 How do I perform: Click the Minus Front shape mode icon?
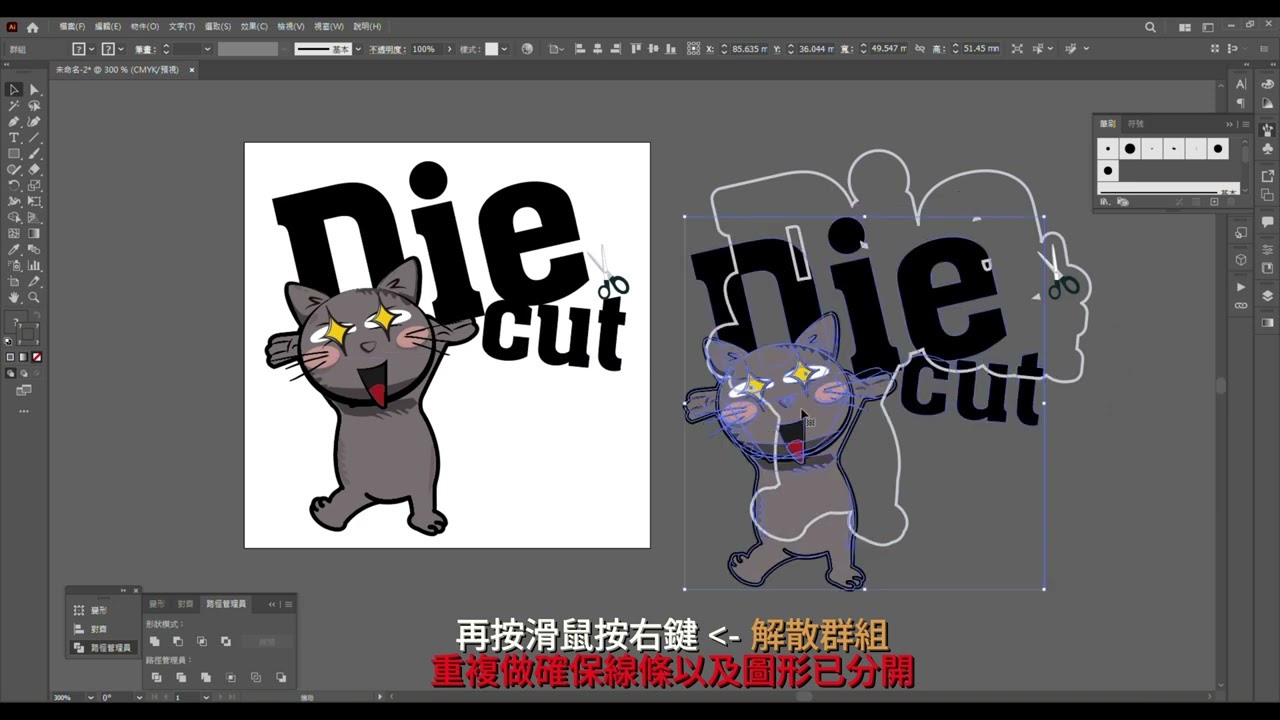coord(178,641)
